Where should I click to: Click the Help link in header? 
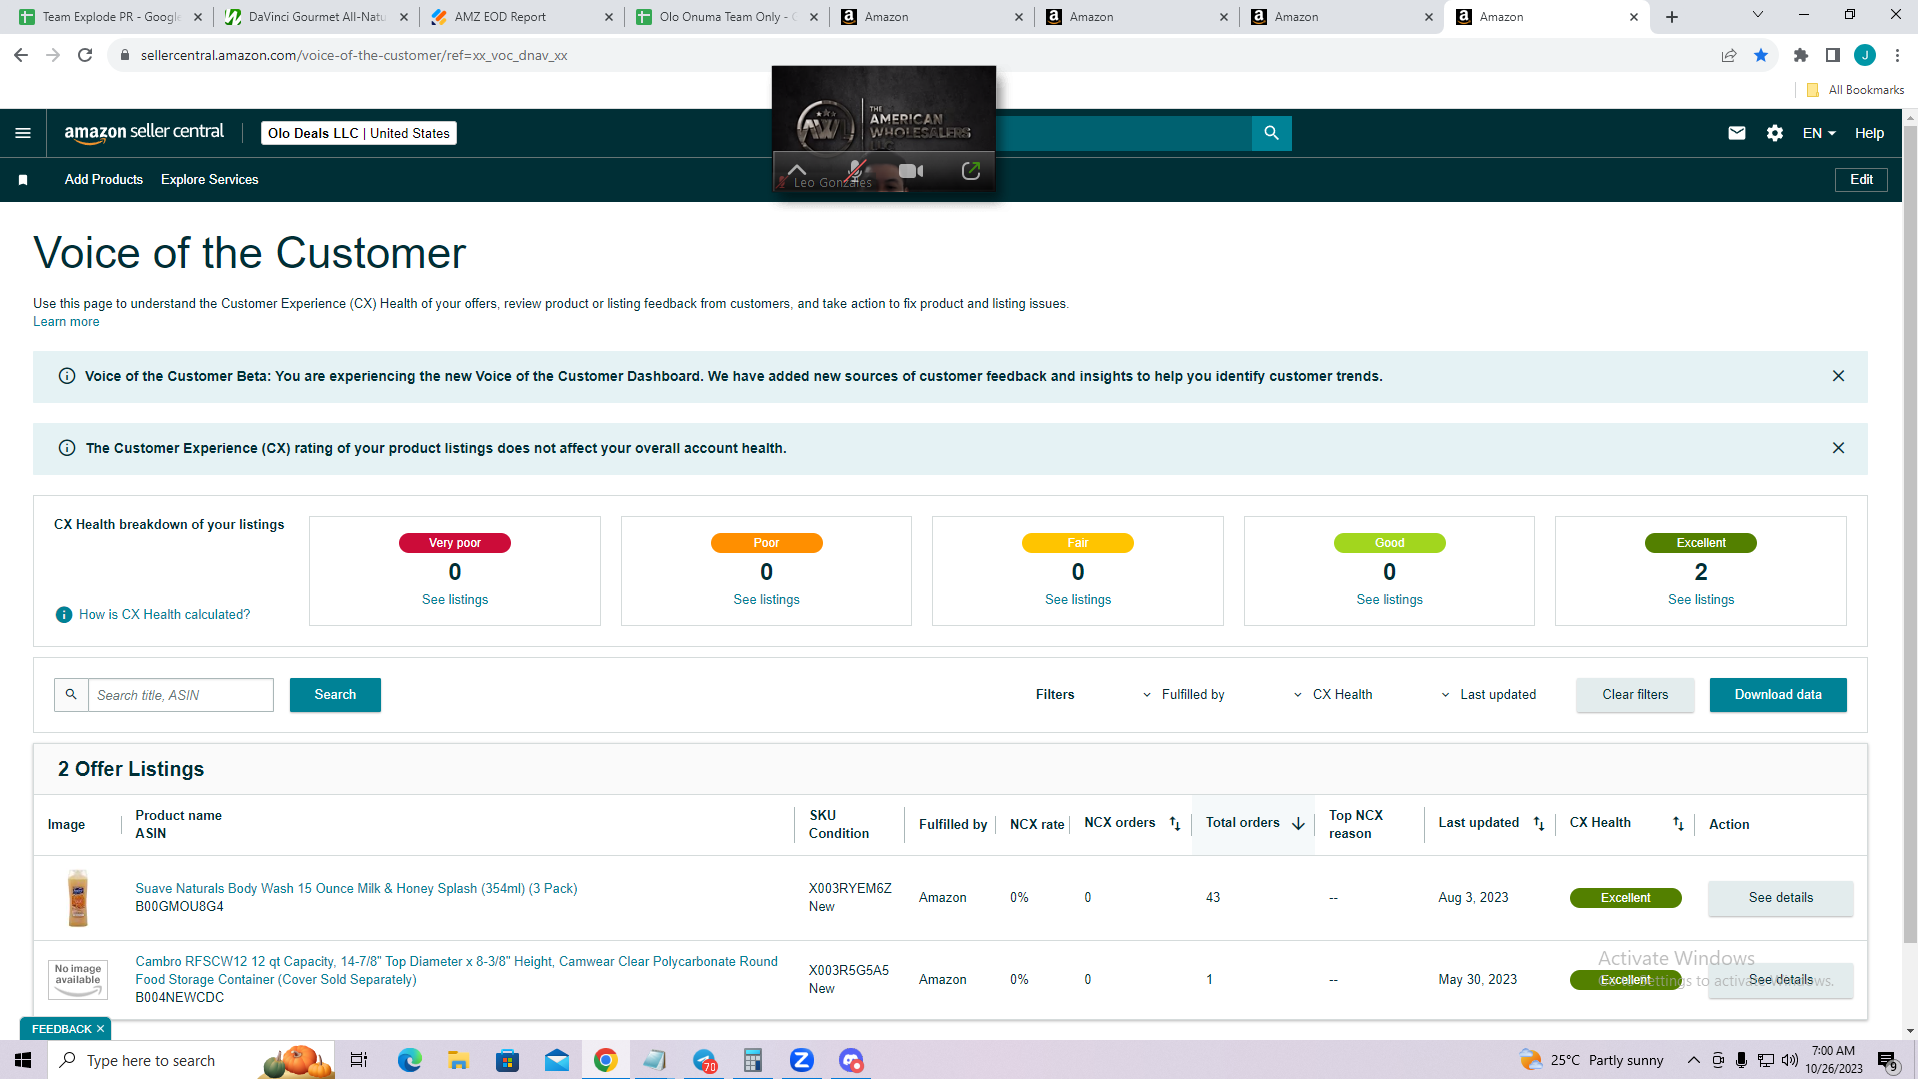pyautogui.click(x=1869, y=133)
